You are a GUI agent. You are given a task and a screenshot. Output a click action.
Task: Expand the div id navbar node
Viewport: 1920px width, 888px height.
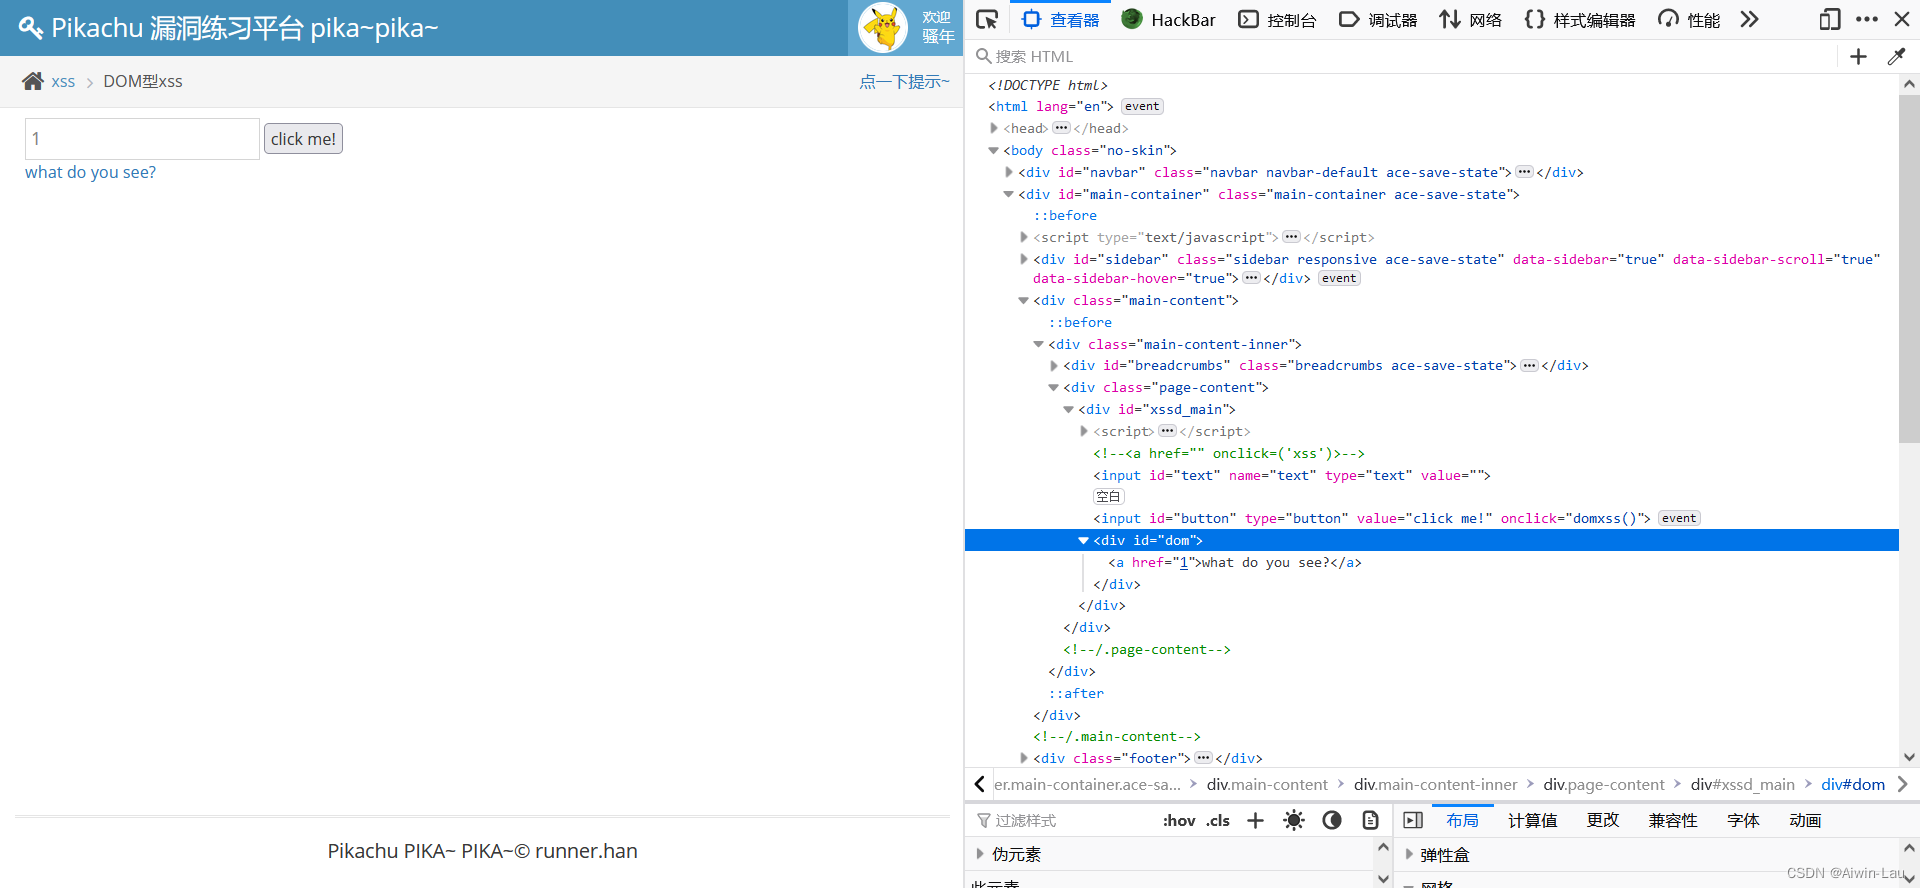click(x=1008, y=172)
